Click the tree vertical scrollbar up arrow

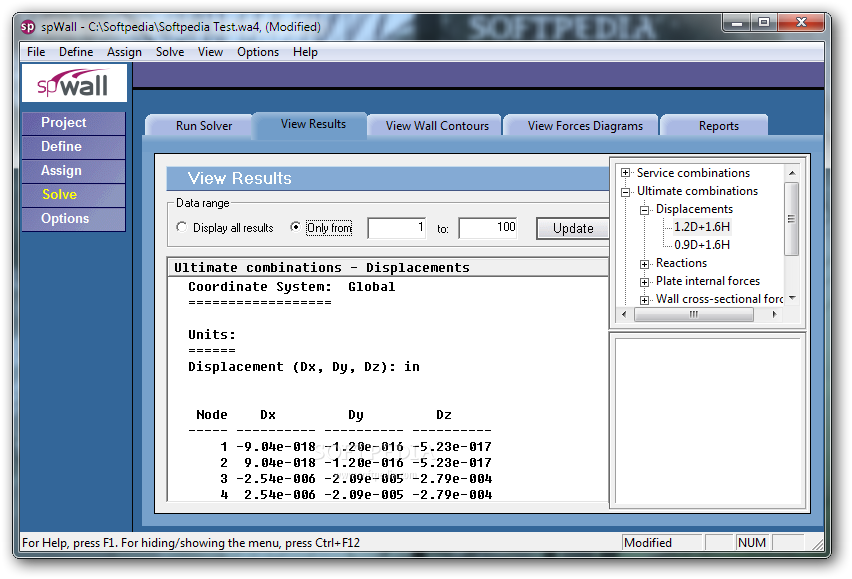click(x=792, y=173)
